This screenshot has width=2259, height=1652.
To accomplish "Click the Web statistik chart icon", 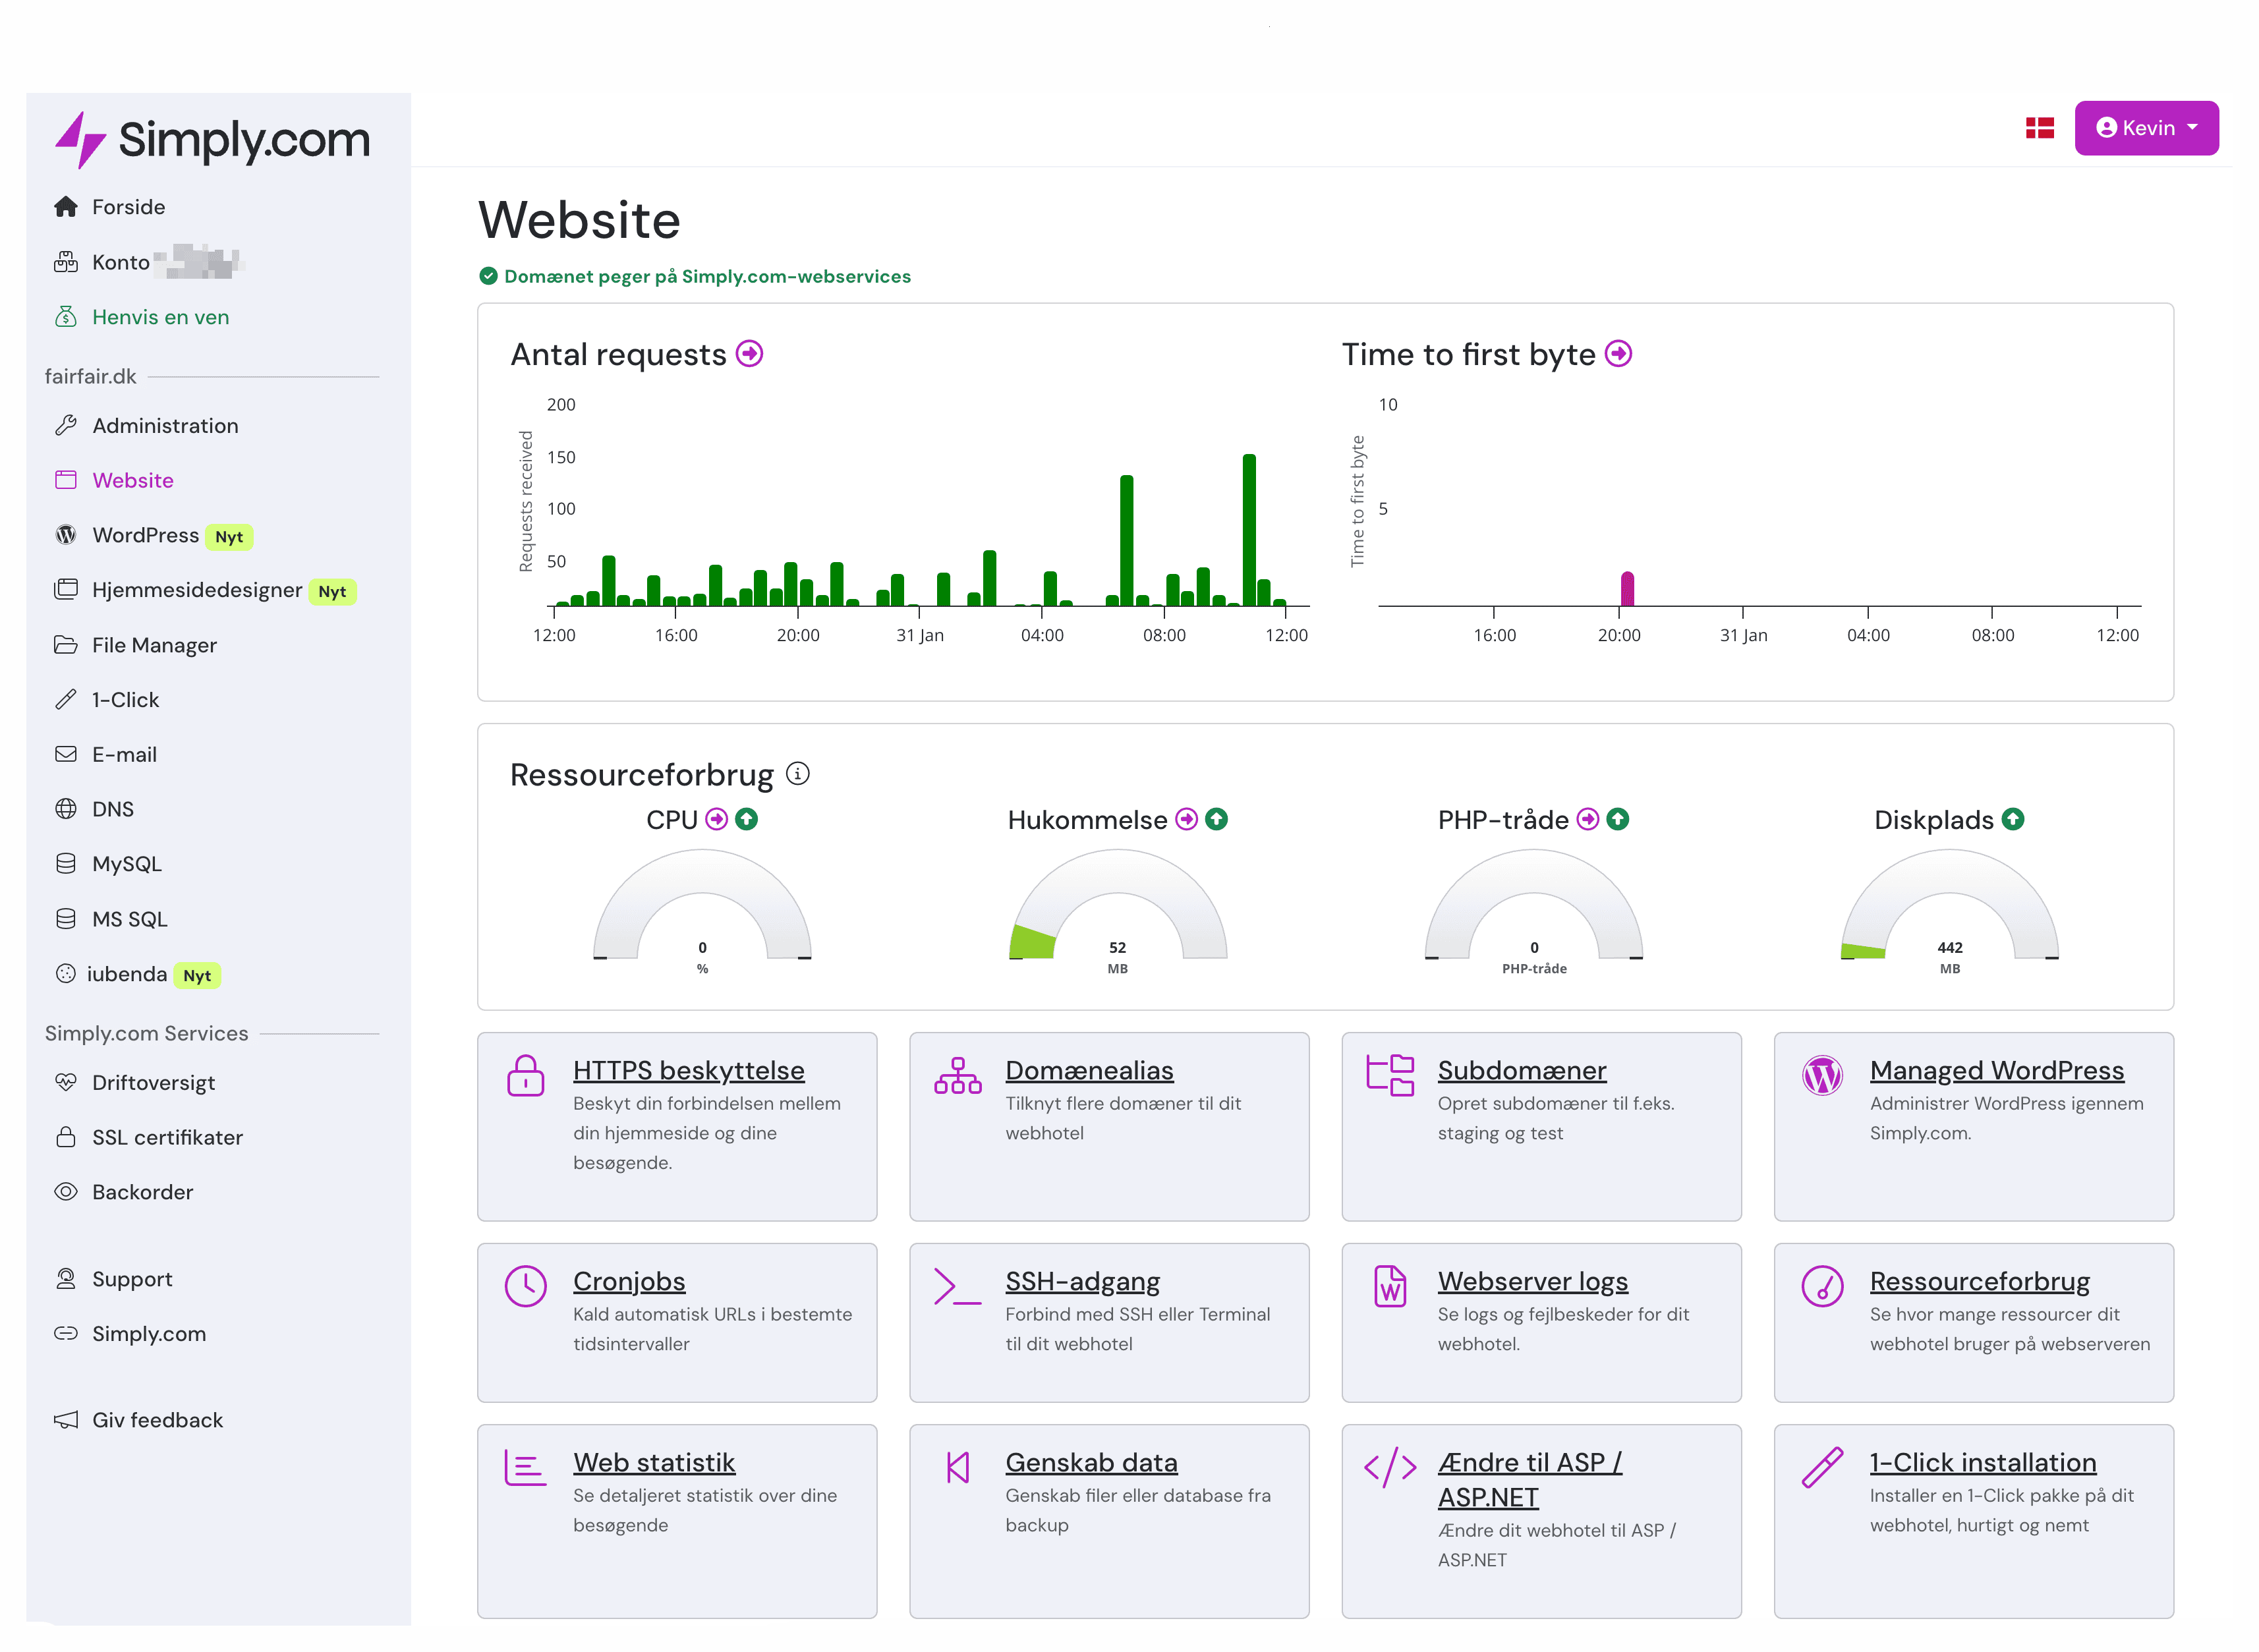I will 525,1468.
